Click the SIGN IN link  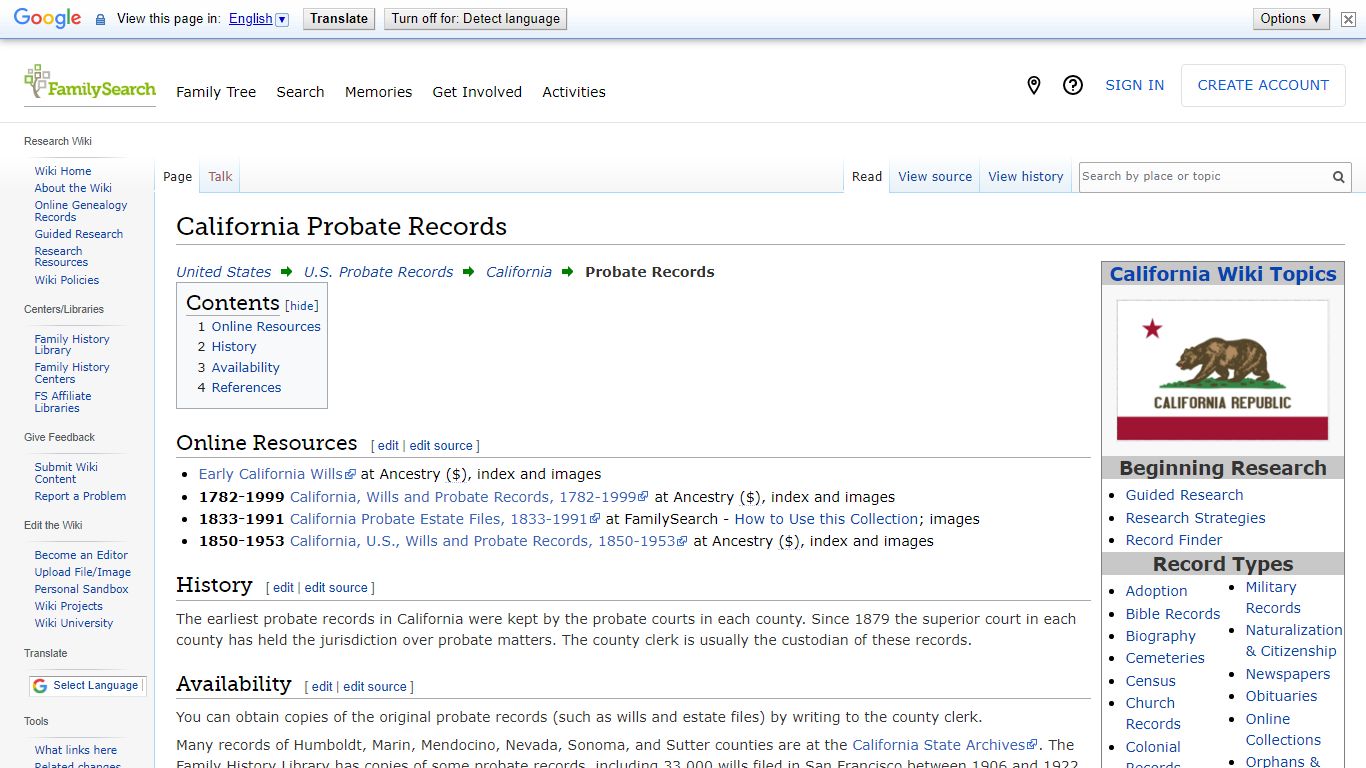[x=1134, y=86]
